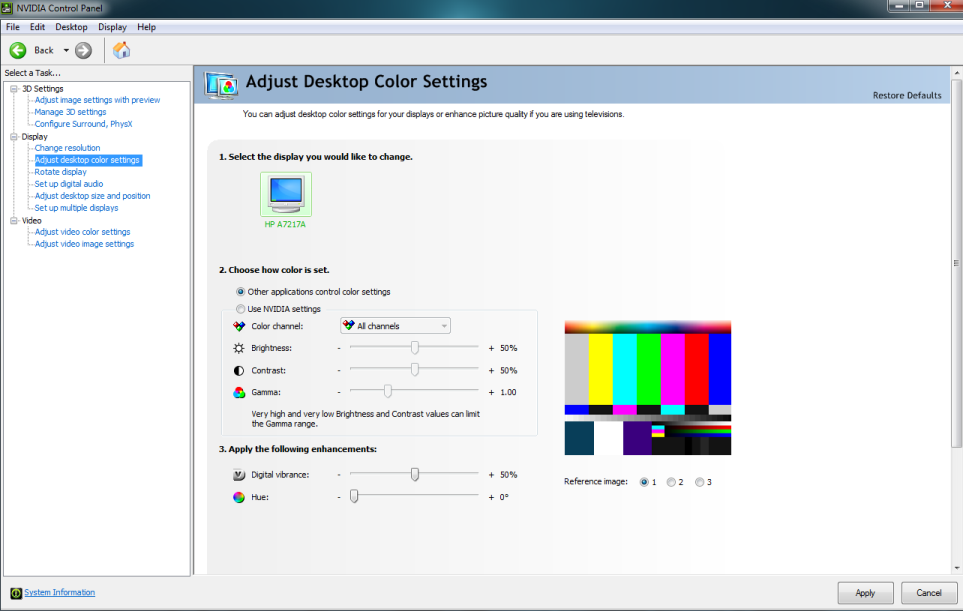The width and height of the screenshot is (963, 611).
Task: Open the Desktop menu
Action: click(71, 27)
